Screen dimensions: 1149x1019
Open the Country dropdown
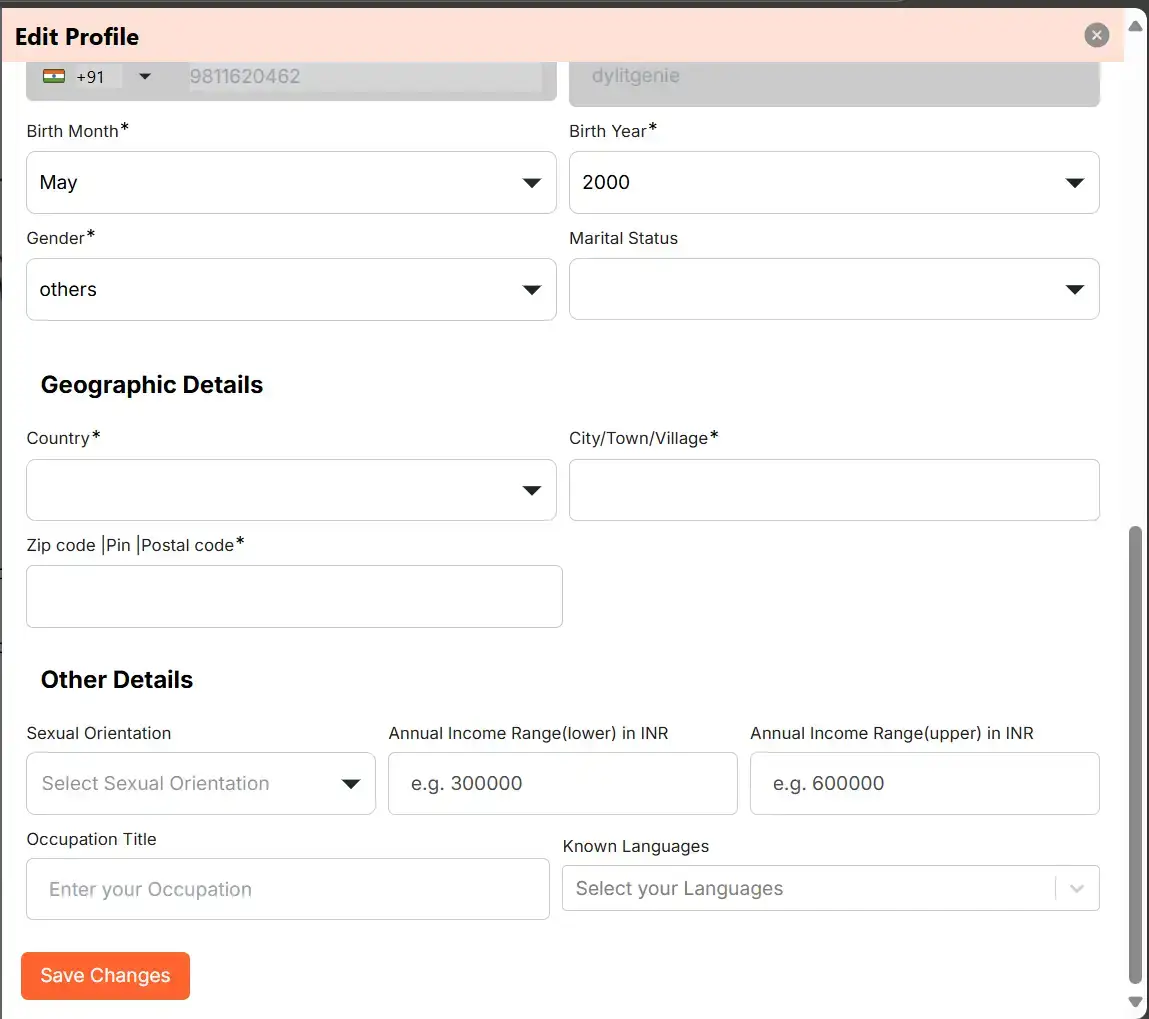(291, 490)
